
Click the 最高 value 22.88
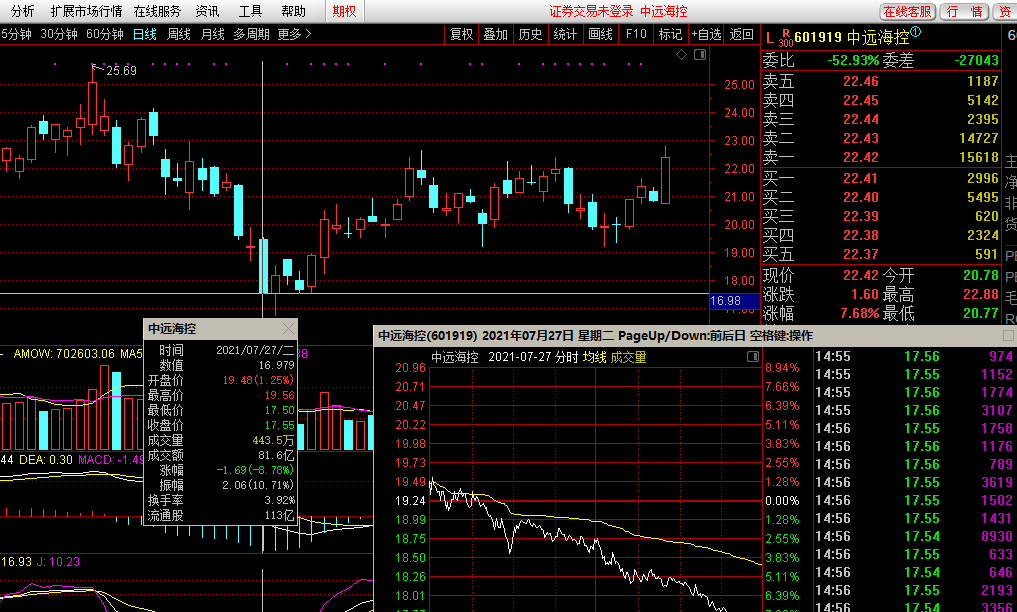[x=981, y=294]
